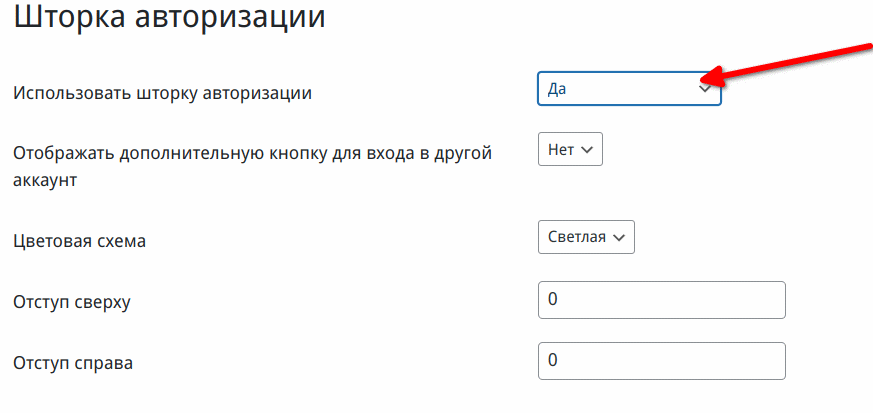Click the 'Цветовая схема' label
873x413 pixels.
coord(80,241)
